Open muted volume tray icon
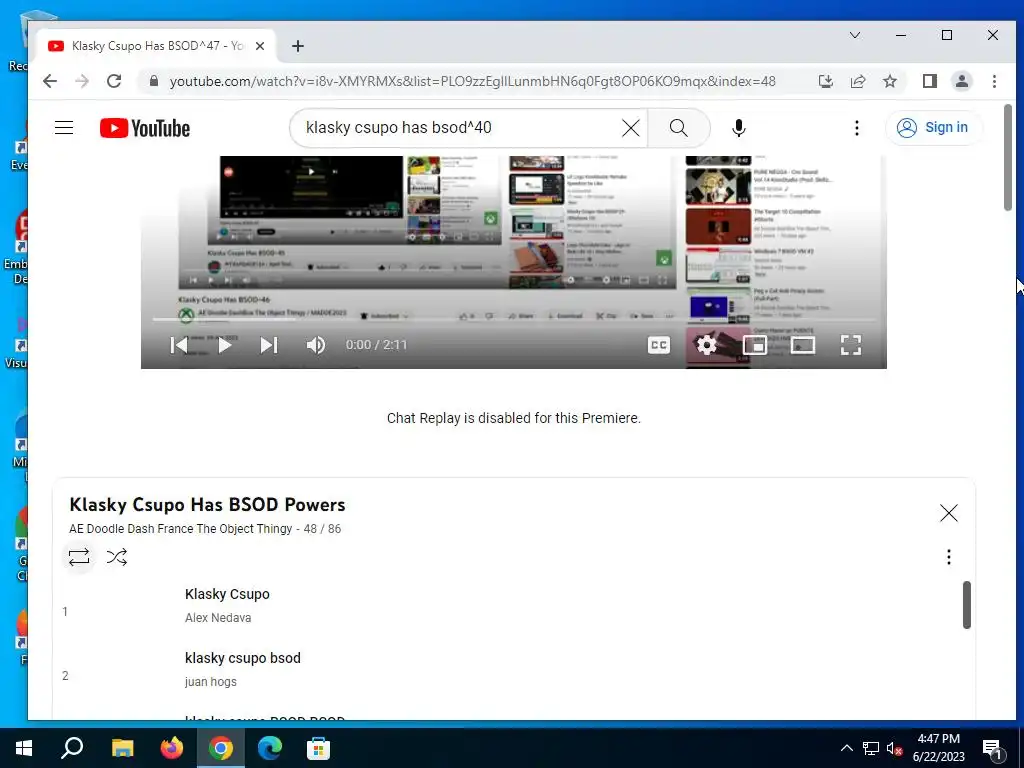1024x768 pixels. pos(894,748)
